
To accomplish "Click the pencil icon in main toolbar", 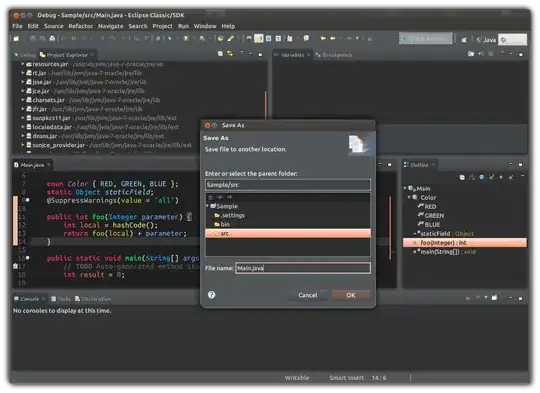I will pyautogui.click(x=230, y=39).
